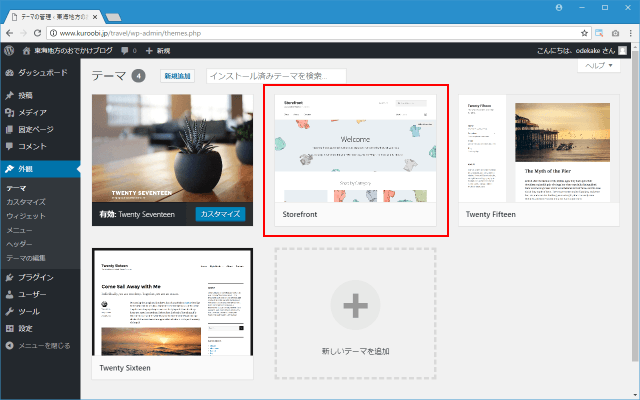This screenshot has width=640, height=400.
Task: Click the 固定ページ pages icon
Action: click(9, 129)
